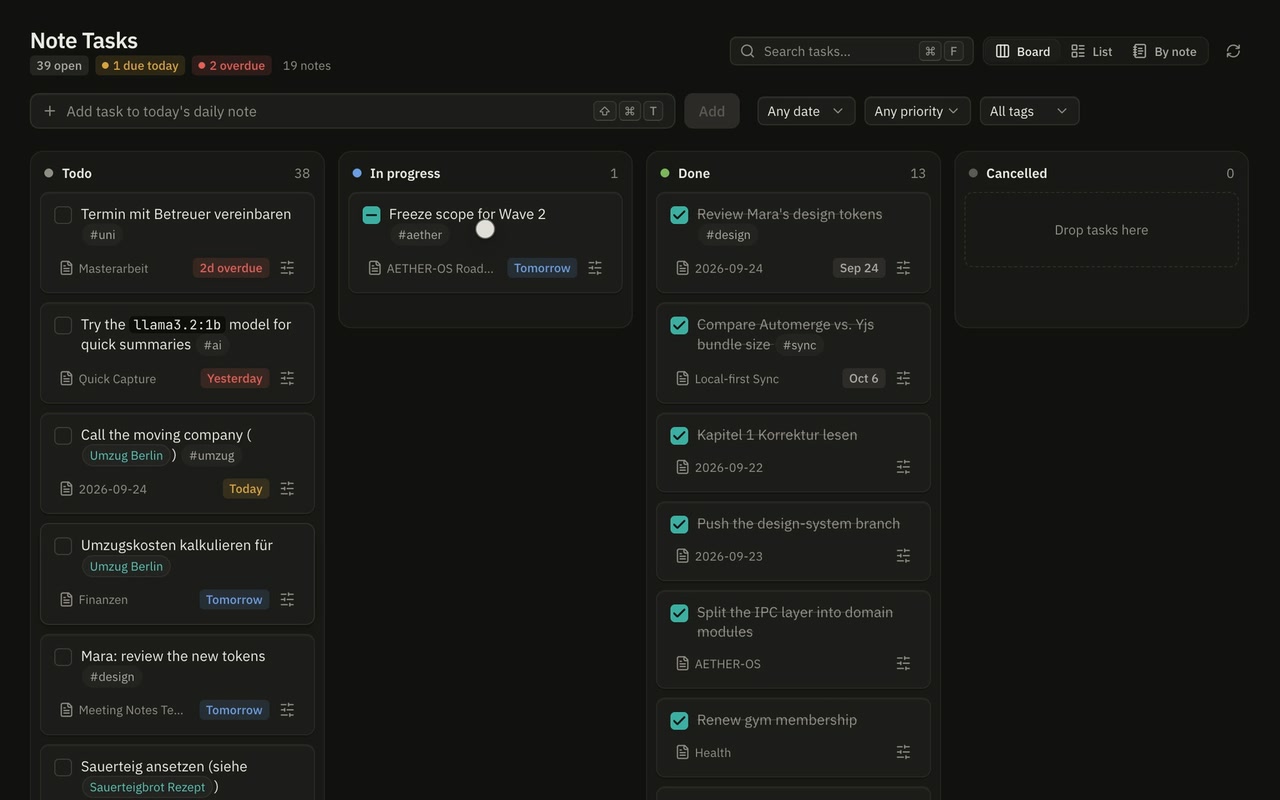Open the Sauerteigbrot Rezept note link

(147, 787)
